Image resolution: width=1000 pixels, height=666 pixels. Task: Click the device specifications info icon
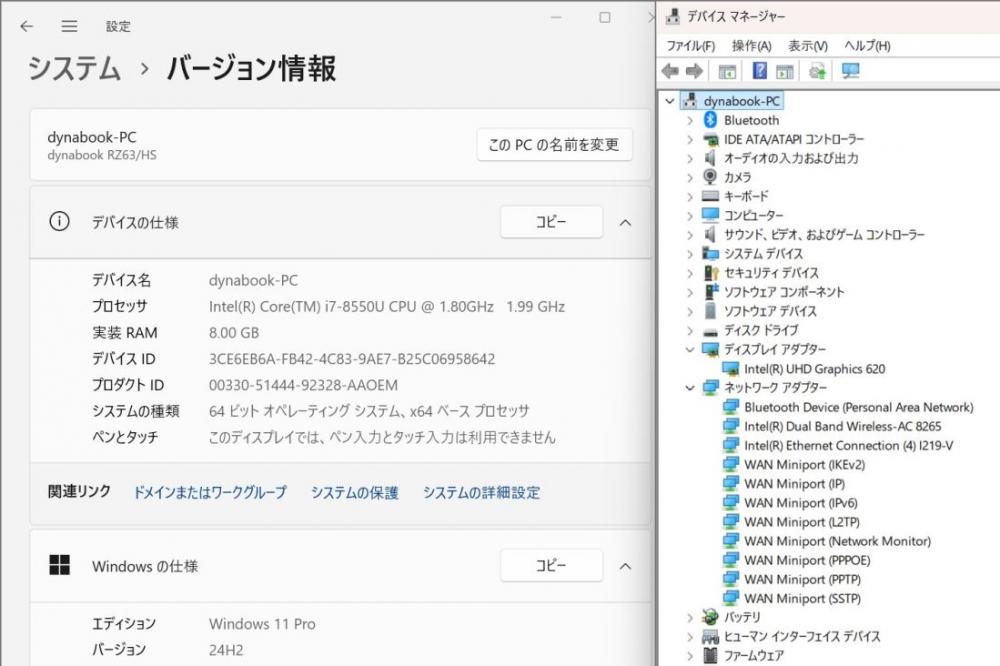59,221
